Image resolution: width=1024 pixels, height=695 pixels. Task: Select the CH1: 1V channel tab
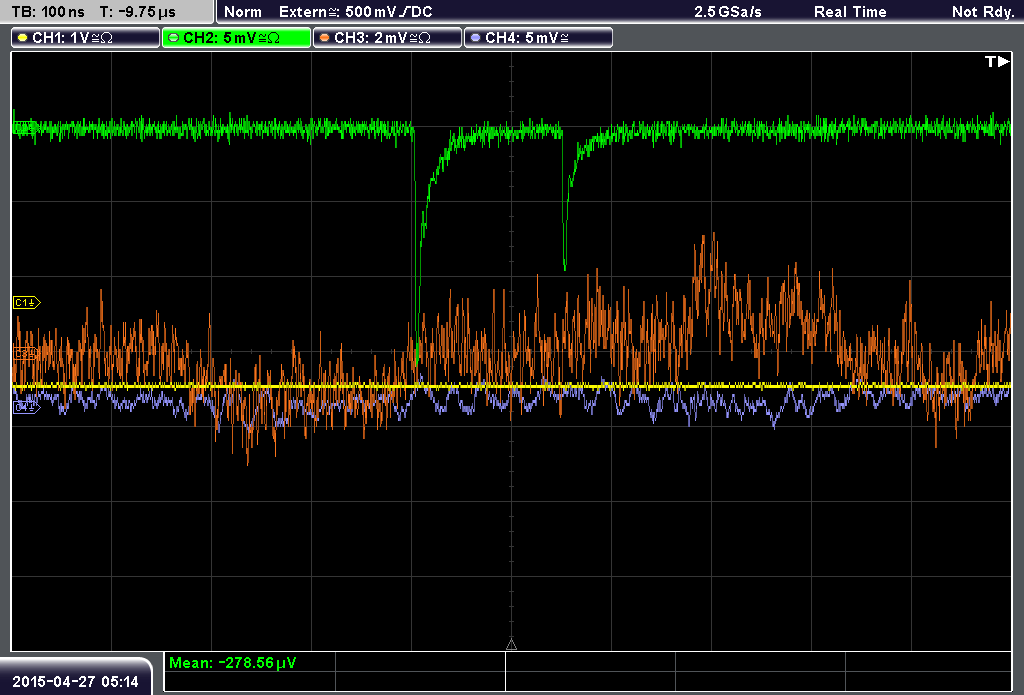tap(86, 38)
